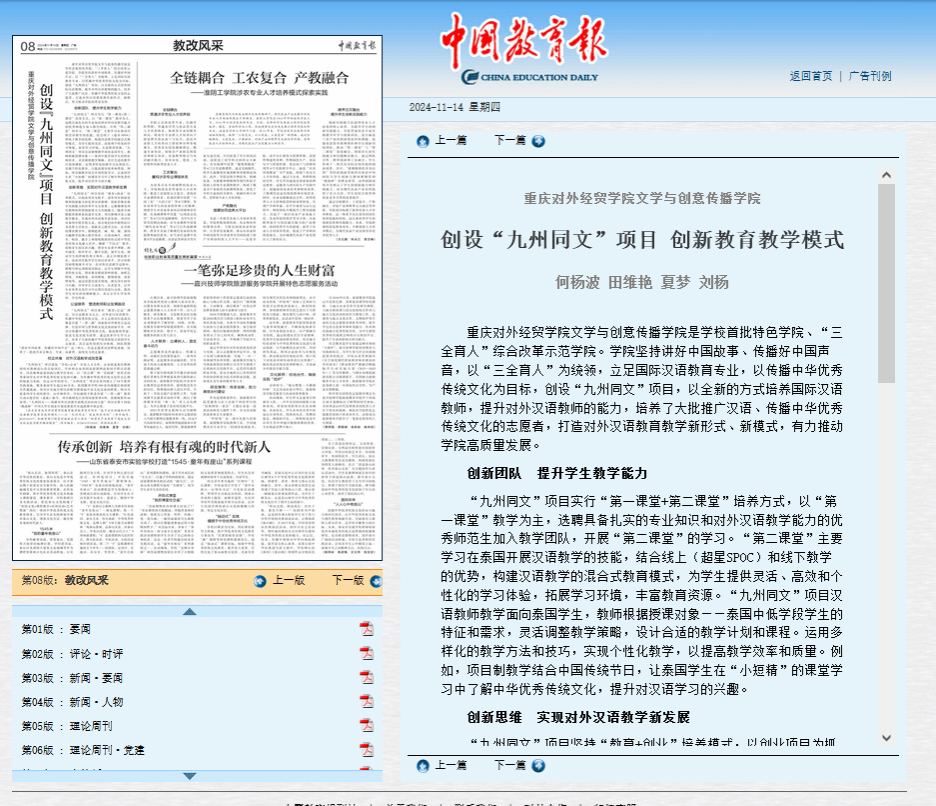Open the 广告刊例 link
This screenshot has width=936, height=806.
pyautogui.click(x=869, y=76)
